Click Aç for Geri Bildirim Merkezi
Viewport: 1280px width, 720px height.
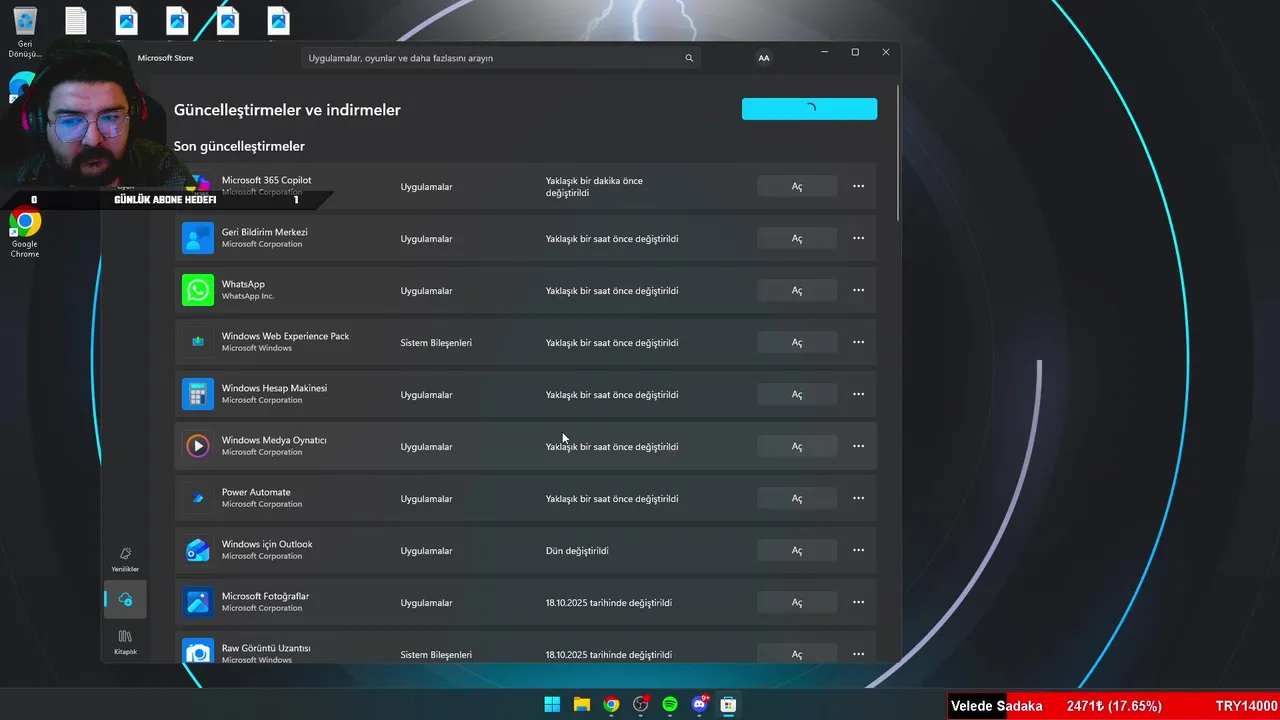[797, 238]
